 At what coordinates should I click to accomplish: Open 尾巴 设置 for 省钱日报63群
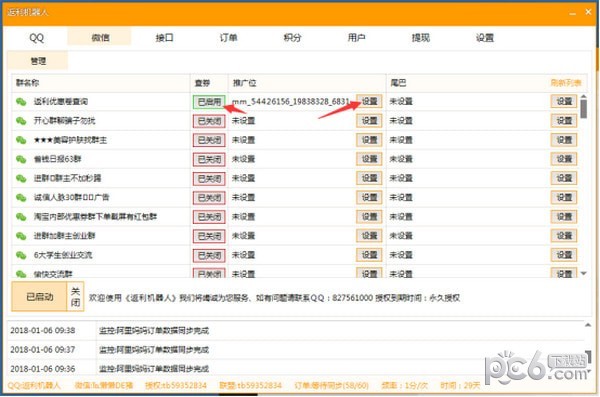tap(564, 159)
